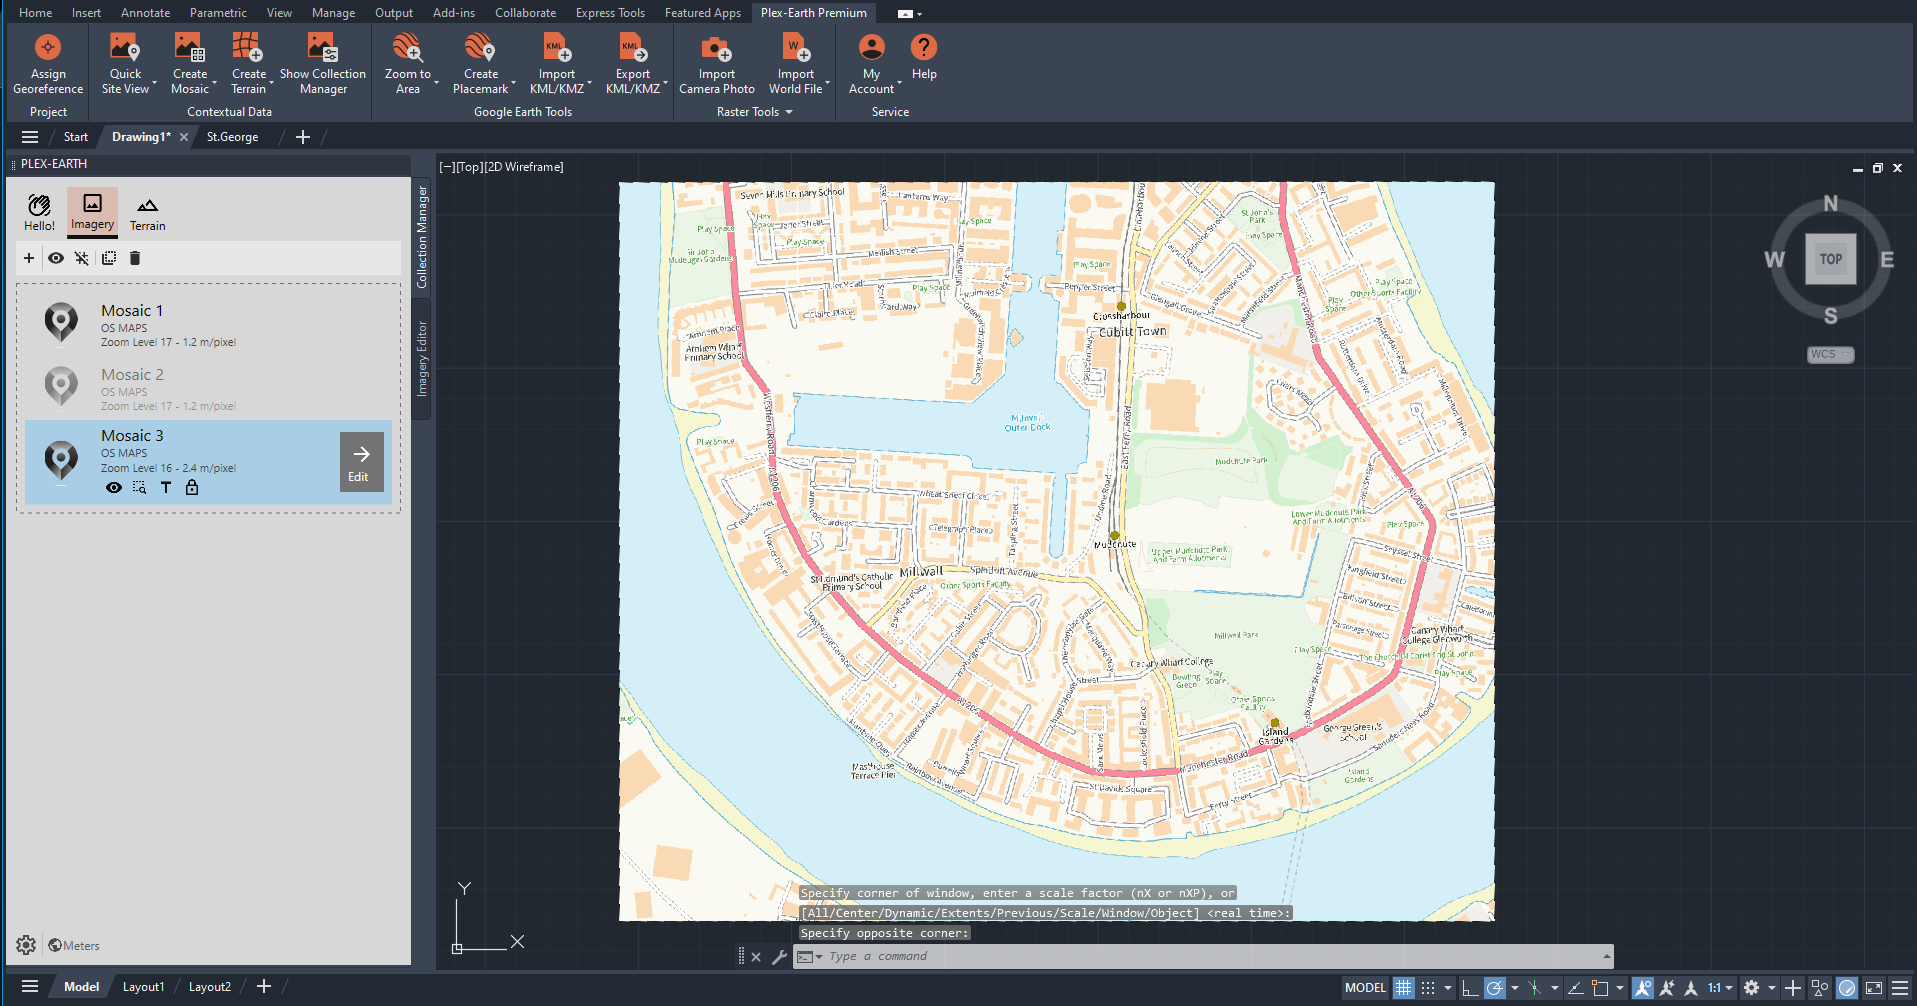Screen dimensions: 1917x1006
Task: Click the cut-off/unclip imagery toolbar icon
Action: click(82, 258)
